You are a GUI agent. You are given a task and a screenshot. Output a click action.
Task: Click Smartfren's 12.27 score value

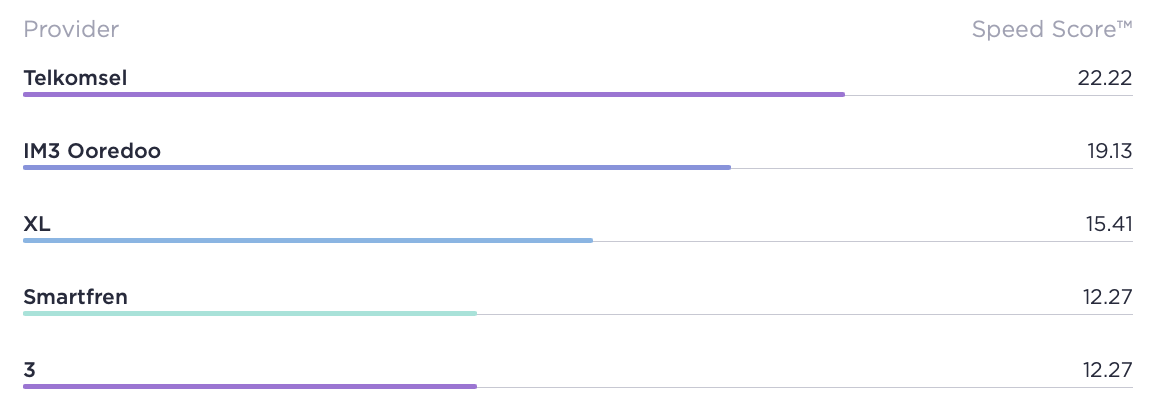pos(1108,297)
